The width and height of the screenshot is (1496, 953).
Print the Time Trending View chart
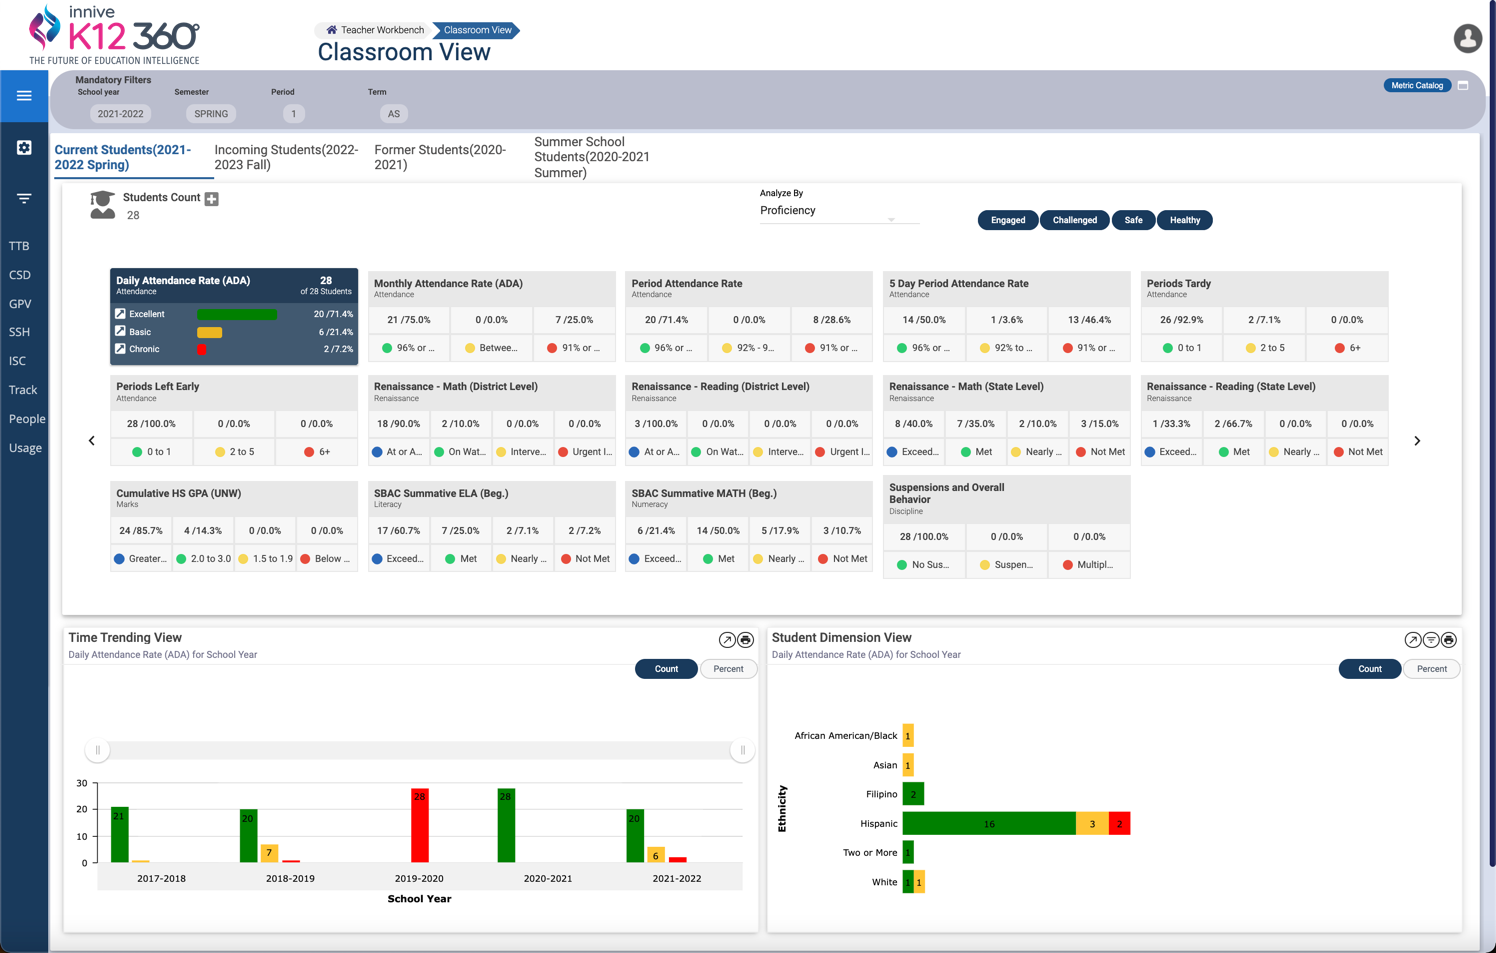click(746, 640)
